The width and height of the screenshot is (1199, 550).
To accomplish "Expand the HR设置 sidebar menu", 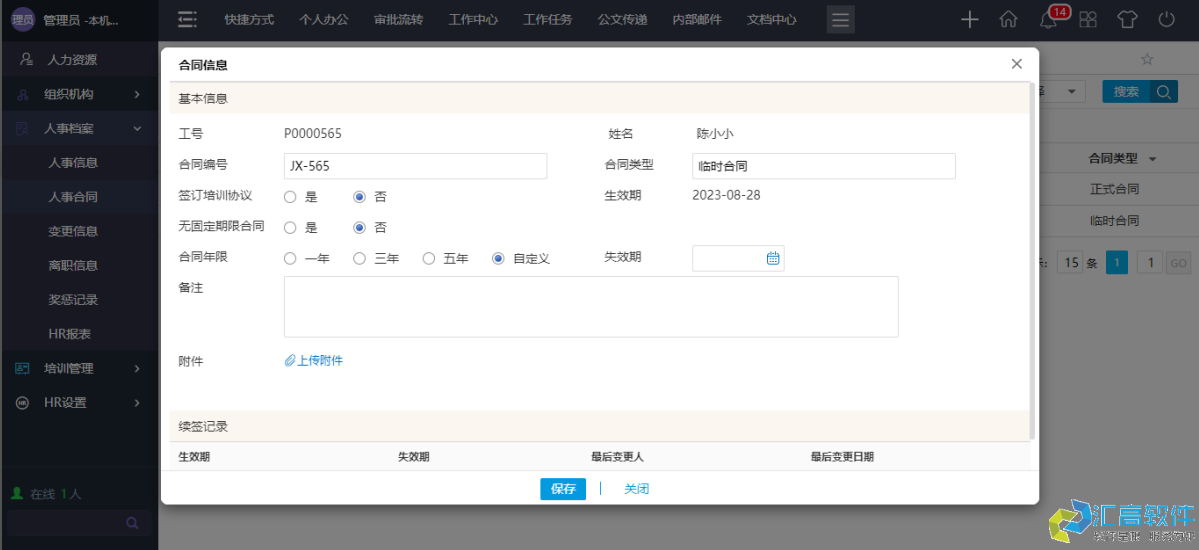I will (78, 402).
